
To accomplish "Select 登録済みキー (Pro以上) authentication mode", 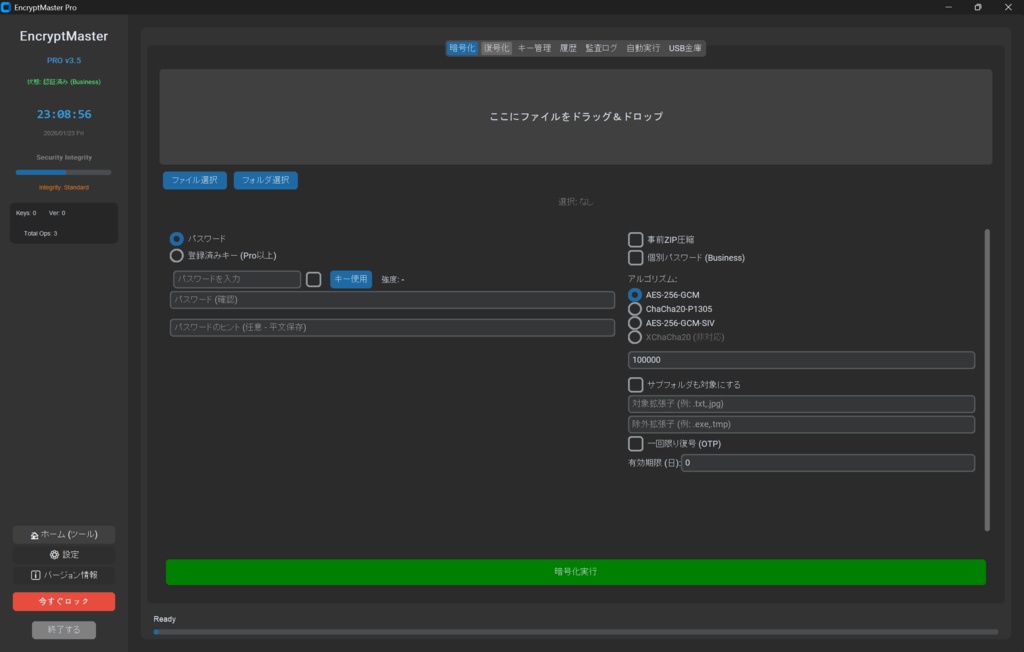I will click(x=174, y=255).
